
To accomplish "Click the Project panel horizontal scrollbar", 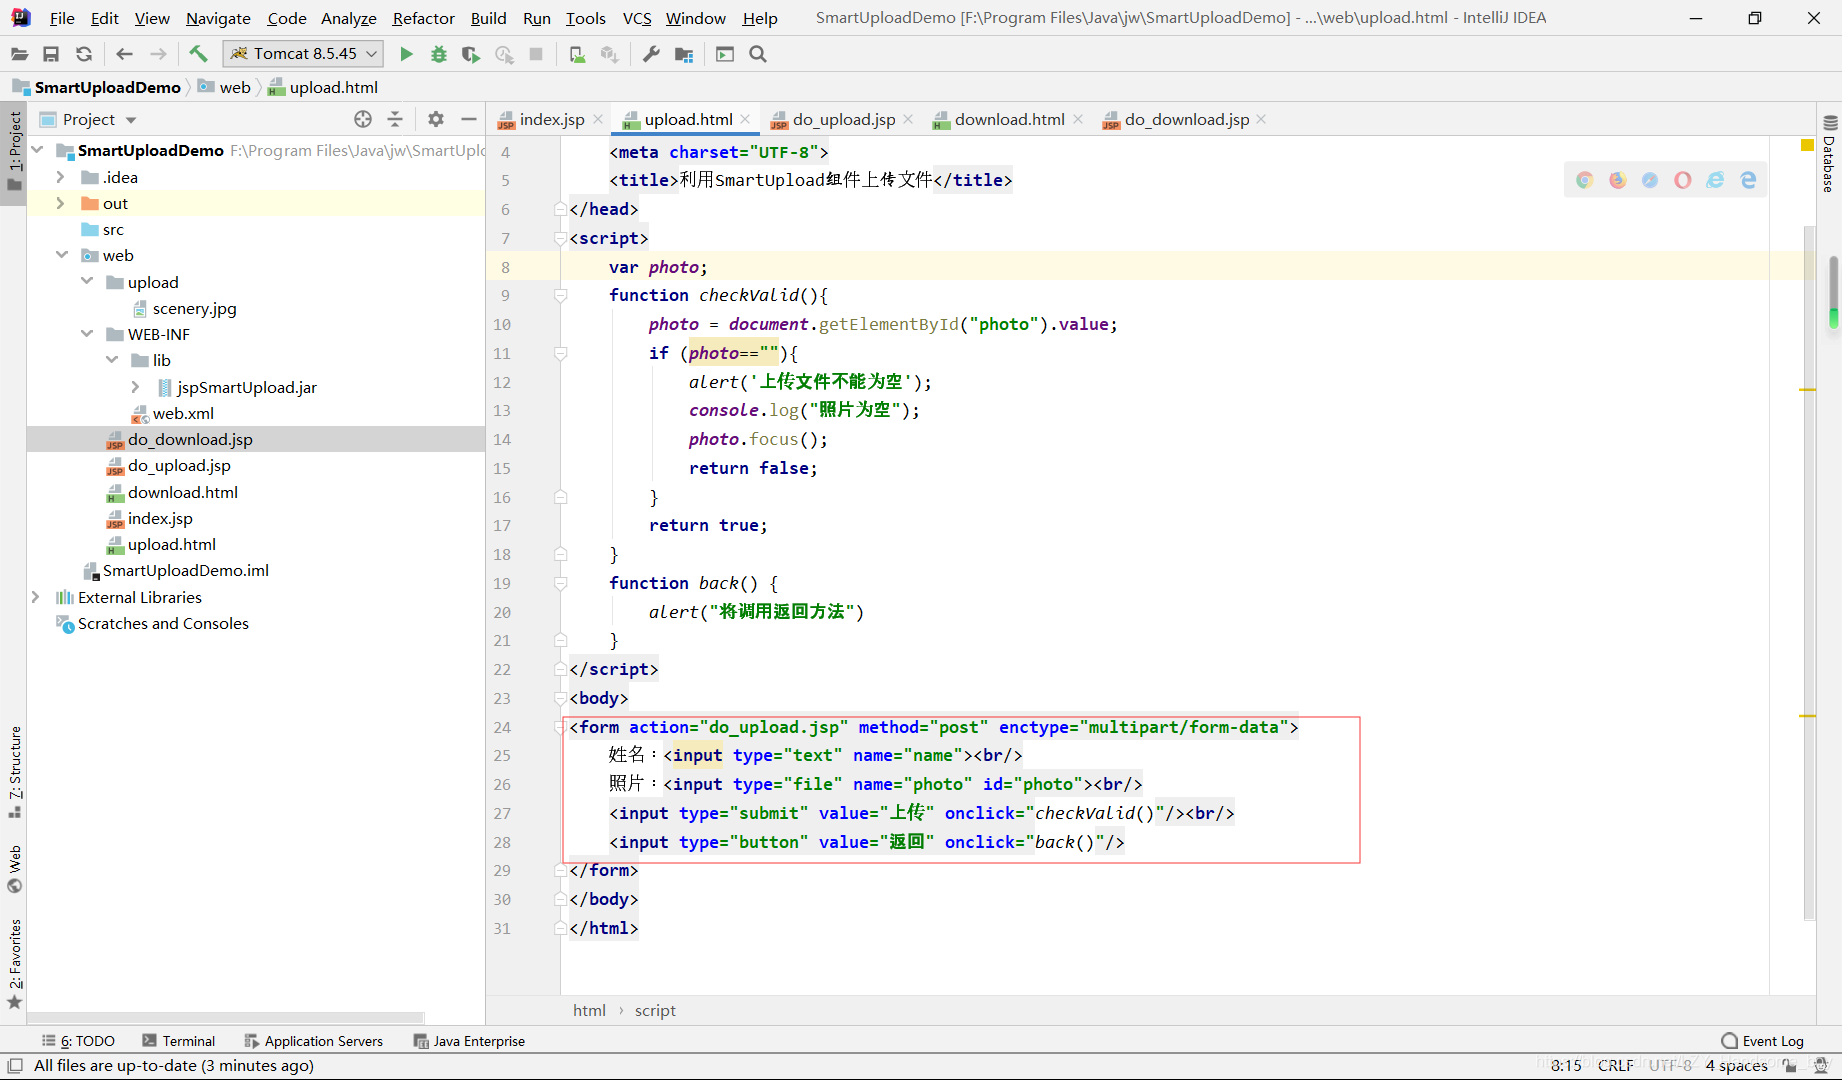I will (x=226, y=1018).
